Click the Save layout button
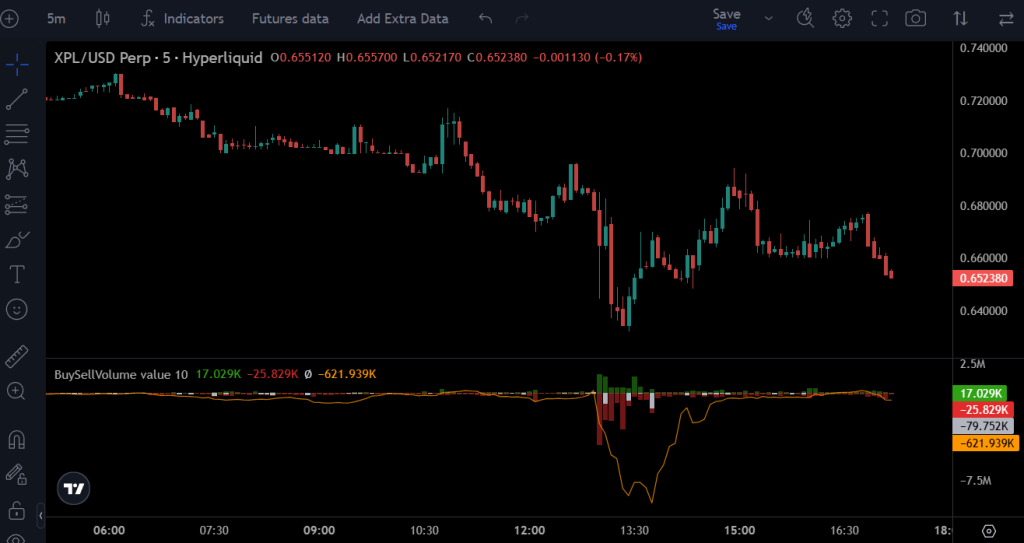 pyautogui.click(x=726, y=18)
